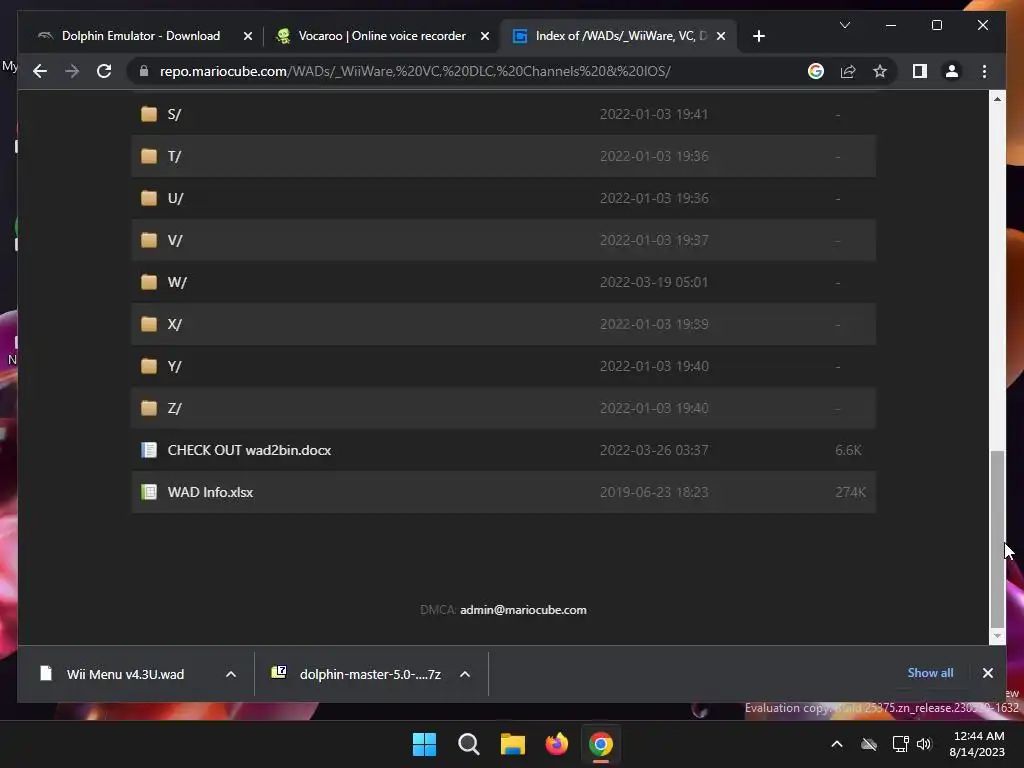Open File Explorer from taskbar
1024x768 pixels.
coord(513,744)
